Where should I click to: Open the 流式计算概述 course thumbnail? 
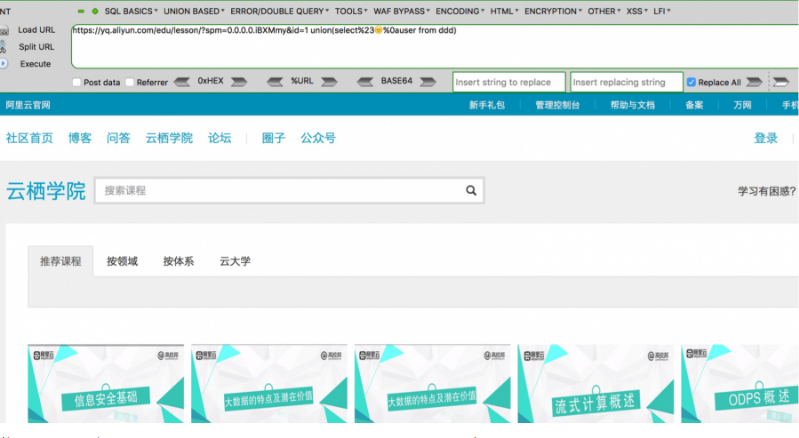[596, 384]
